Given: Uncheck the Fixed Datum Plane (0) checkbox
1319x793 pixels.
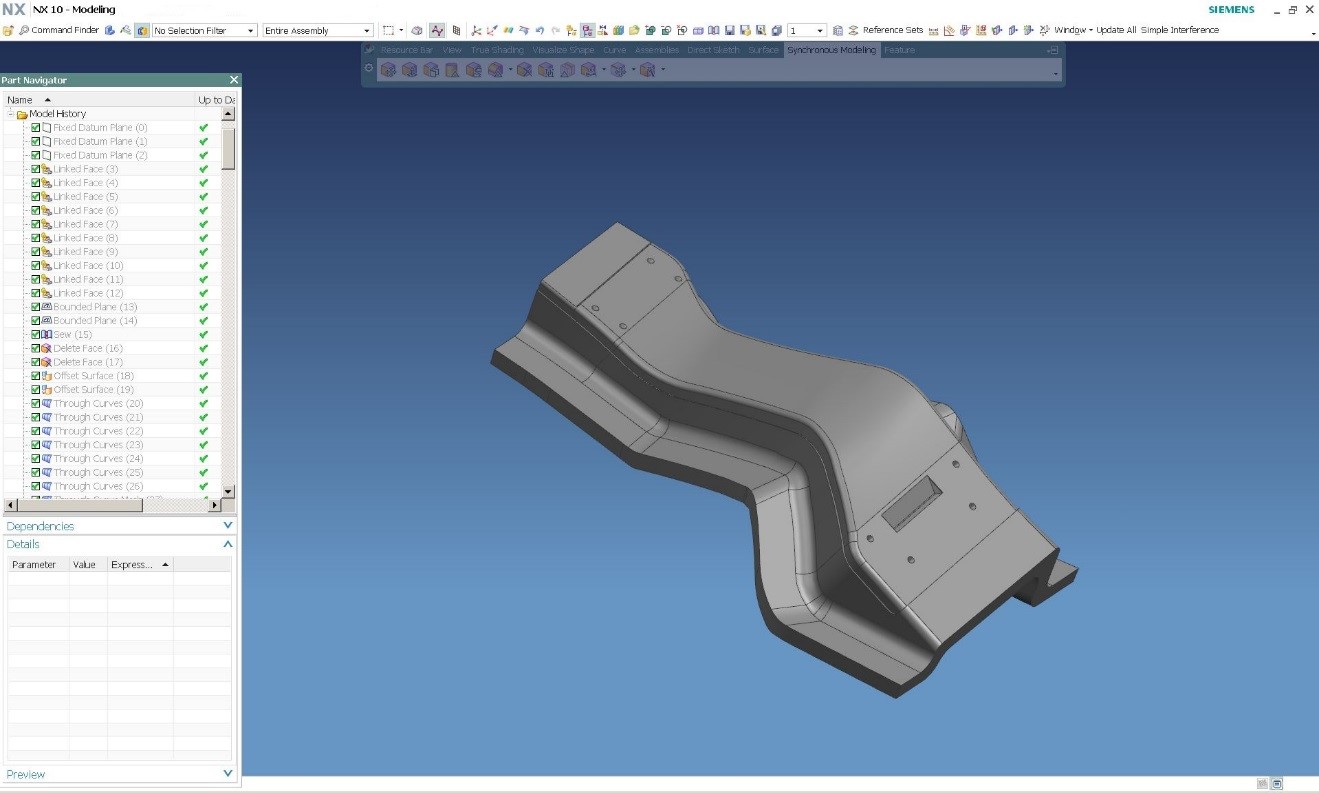Looking at the screenshot, I should 36,128.
